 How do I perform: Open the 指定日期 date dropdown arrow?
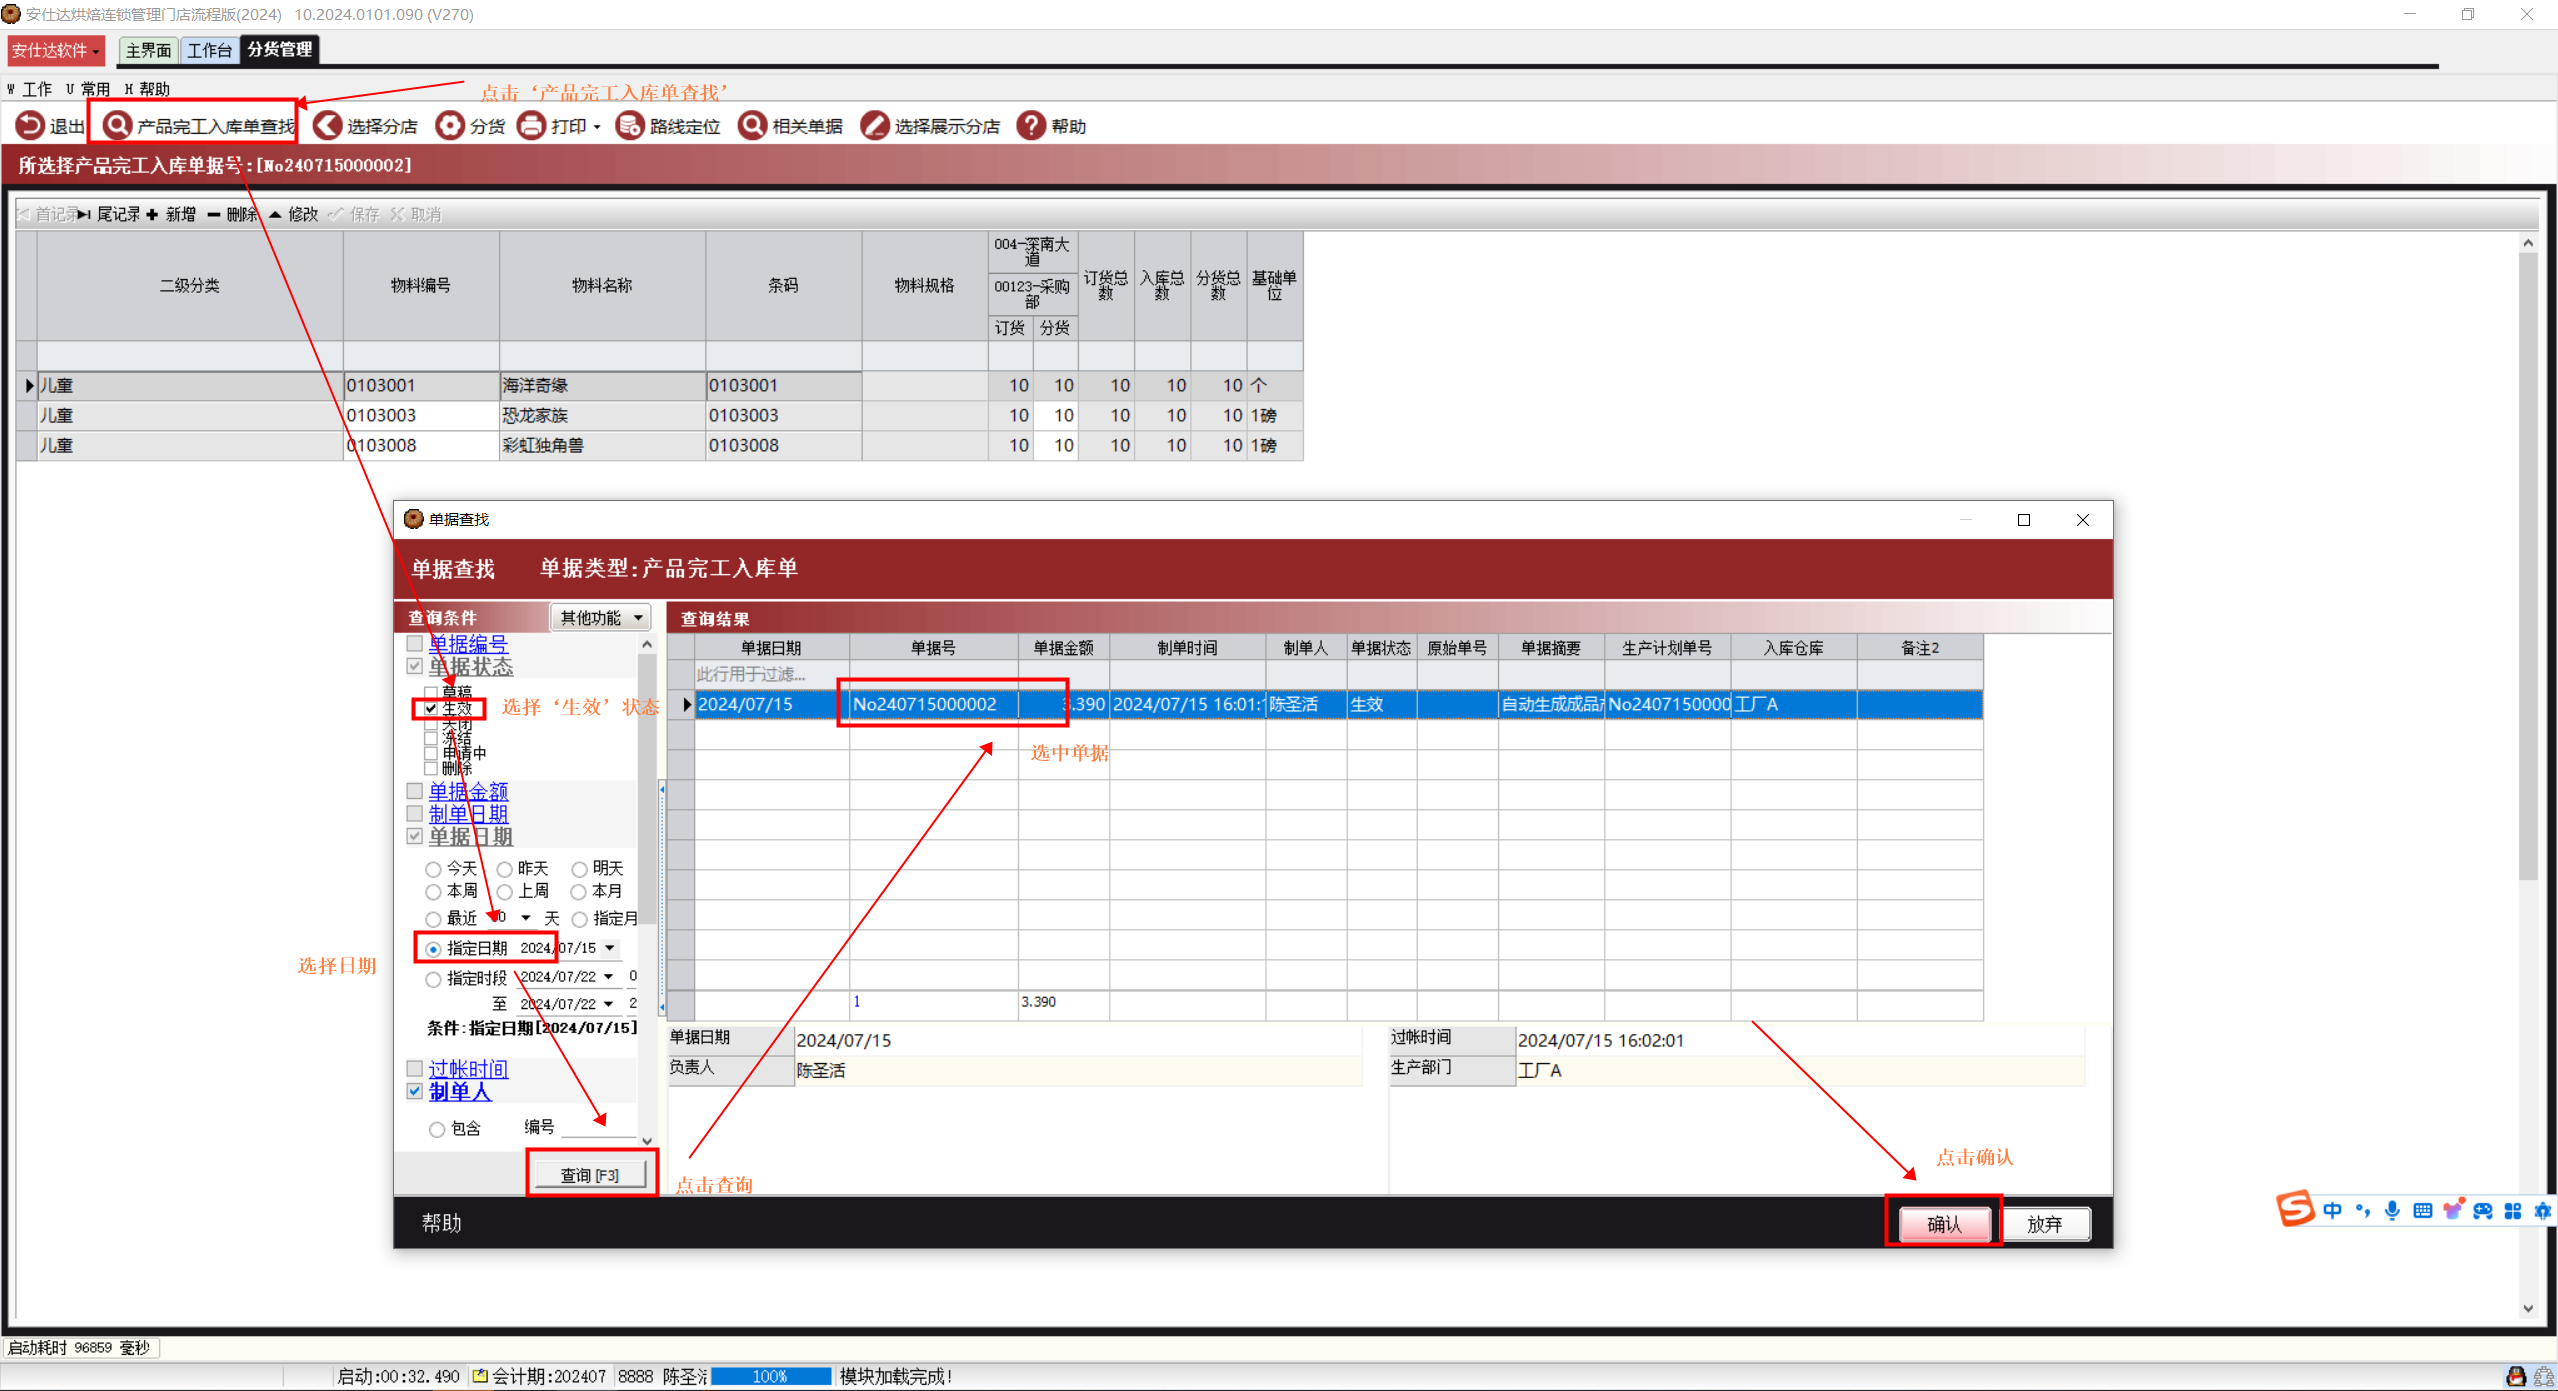610,948
